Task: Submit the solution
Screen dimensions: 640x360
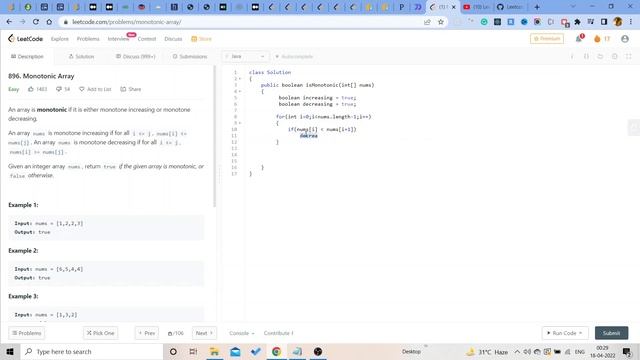Action: pos(611,333)
